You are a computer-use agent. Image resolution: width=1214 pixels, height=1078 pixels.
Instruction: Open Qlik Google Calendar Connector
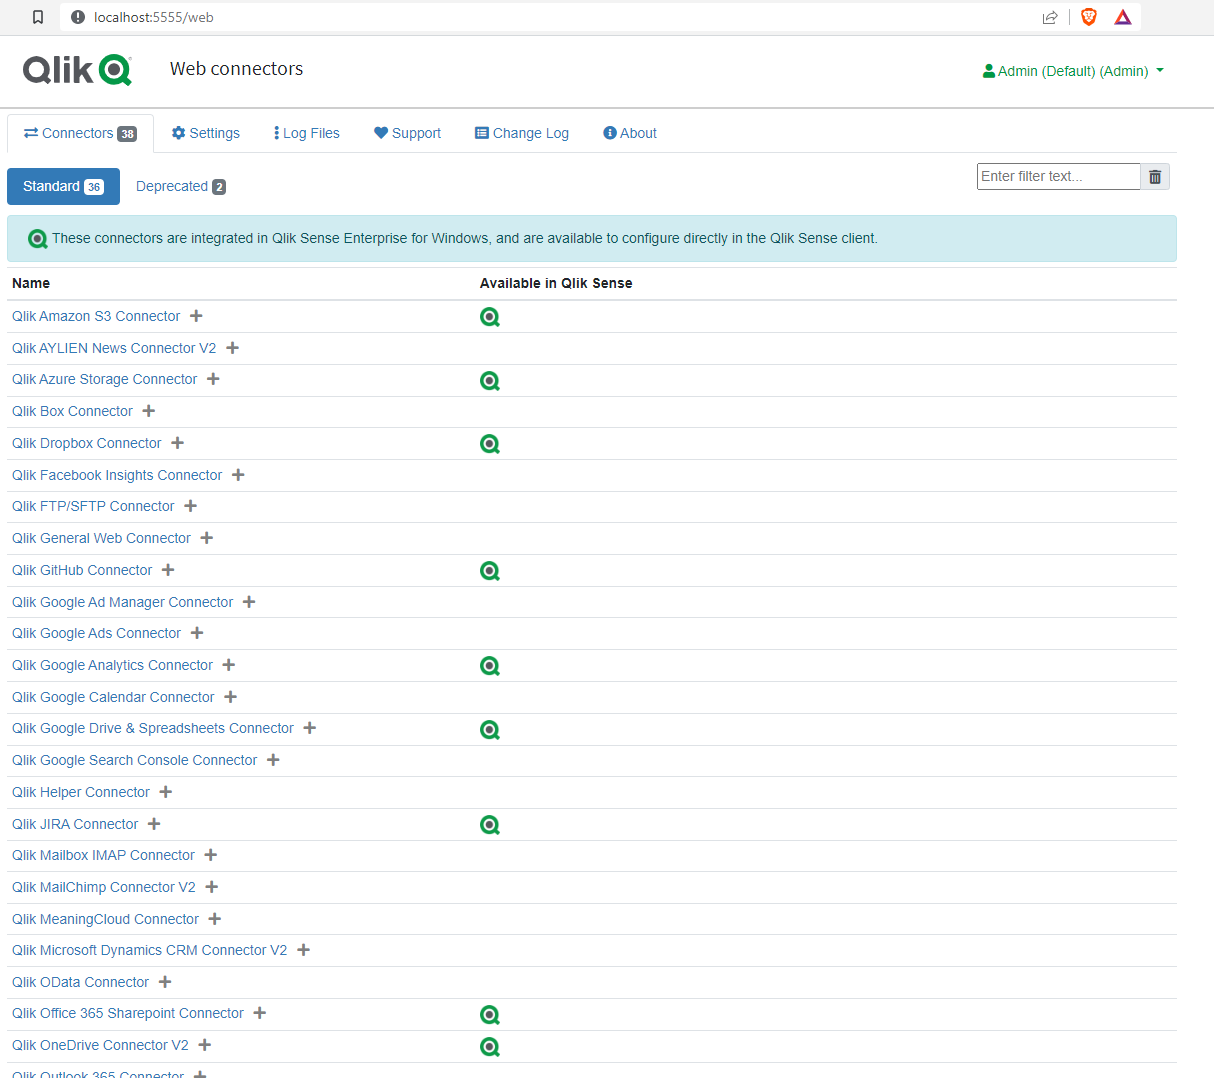point(113,696)
